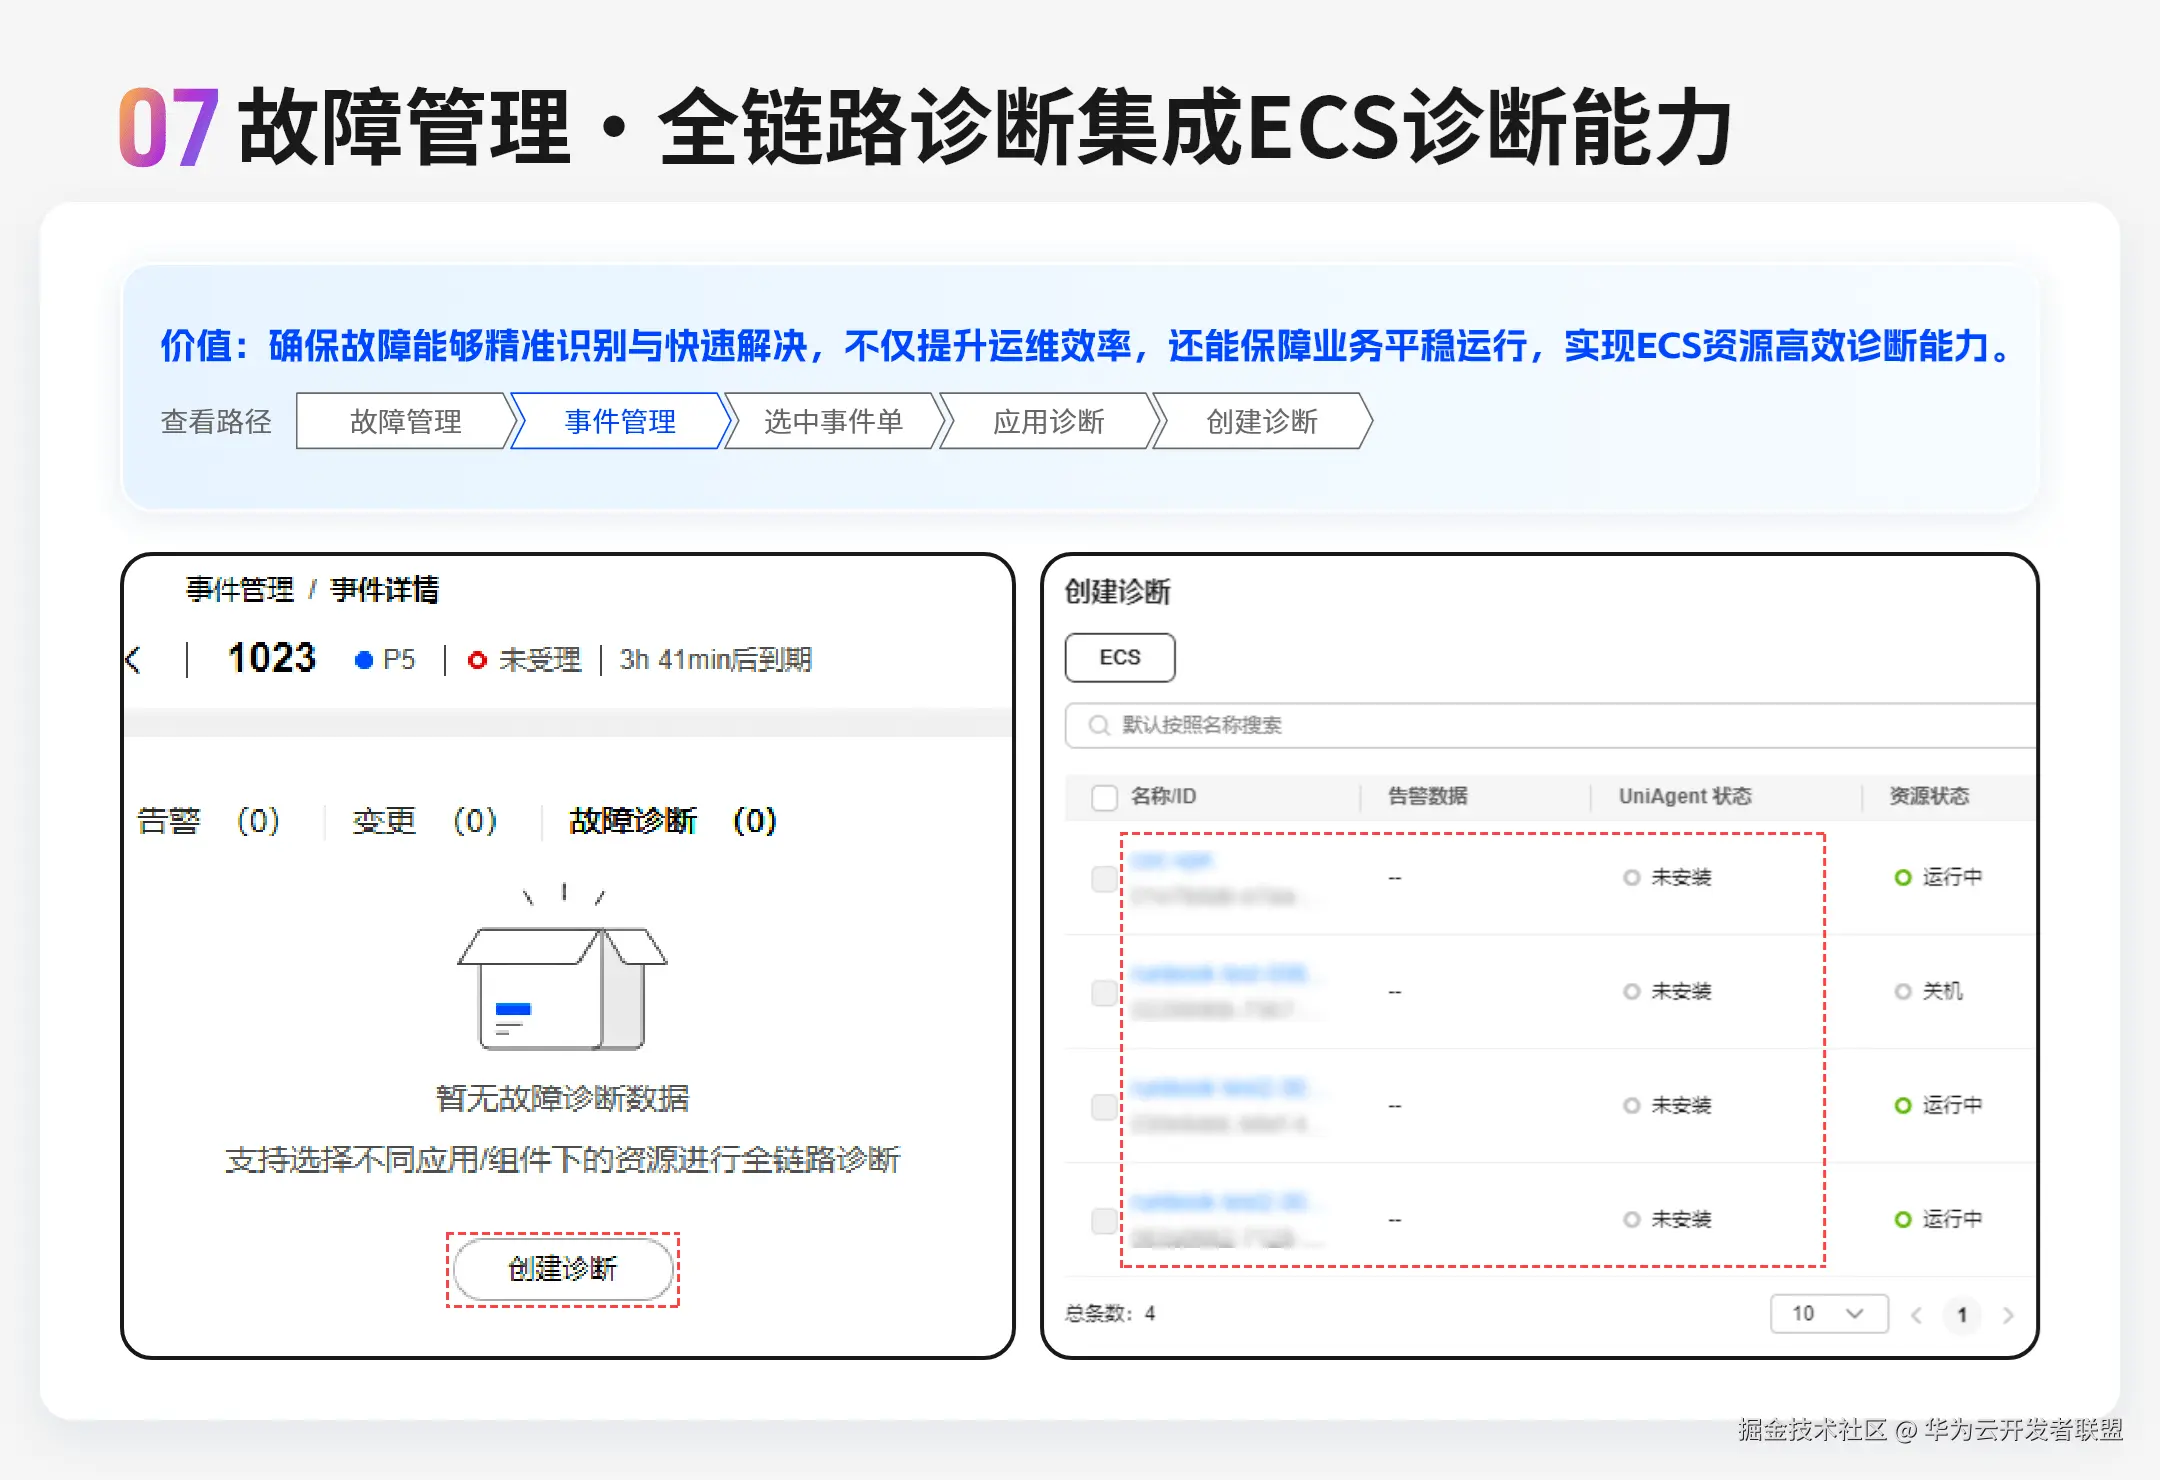The width and height of the screenshot is (2160, 1480).
Task: Click the ECS button
Action: [x=1119, y=657]
